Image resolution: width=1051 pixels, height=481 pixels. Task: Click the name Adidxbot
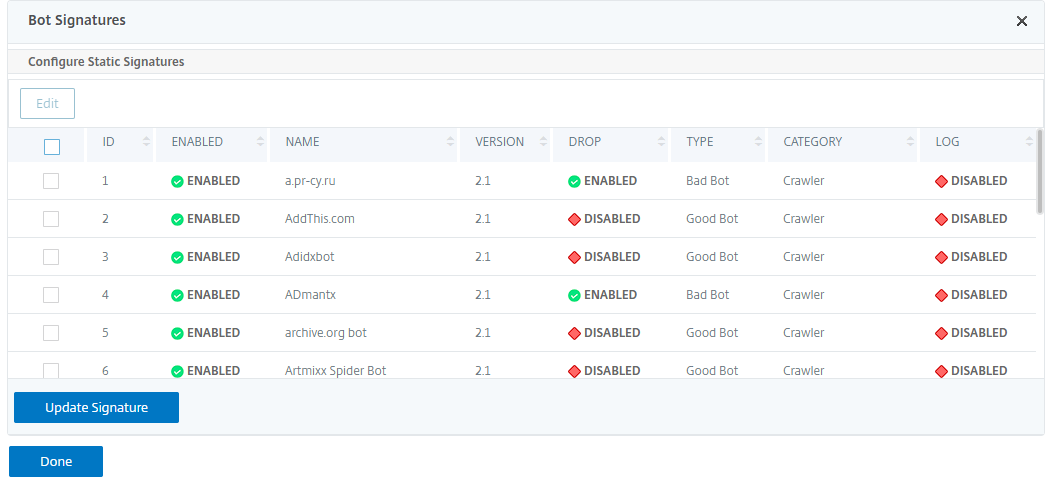pos(310,257)
